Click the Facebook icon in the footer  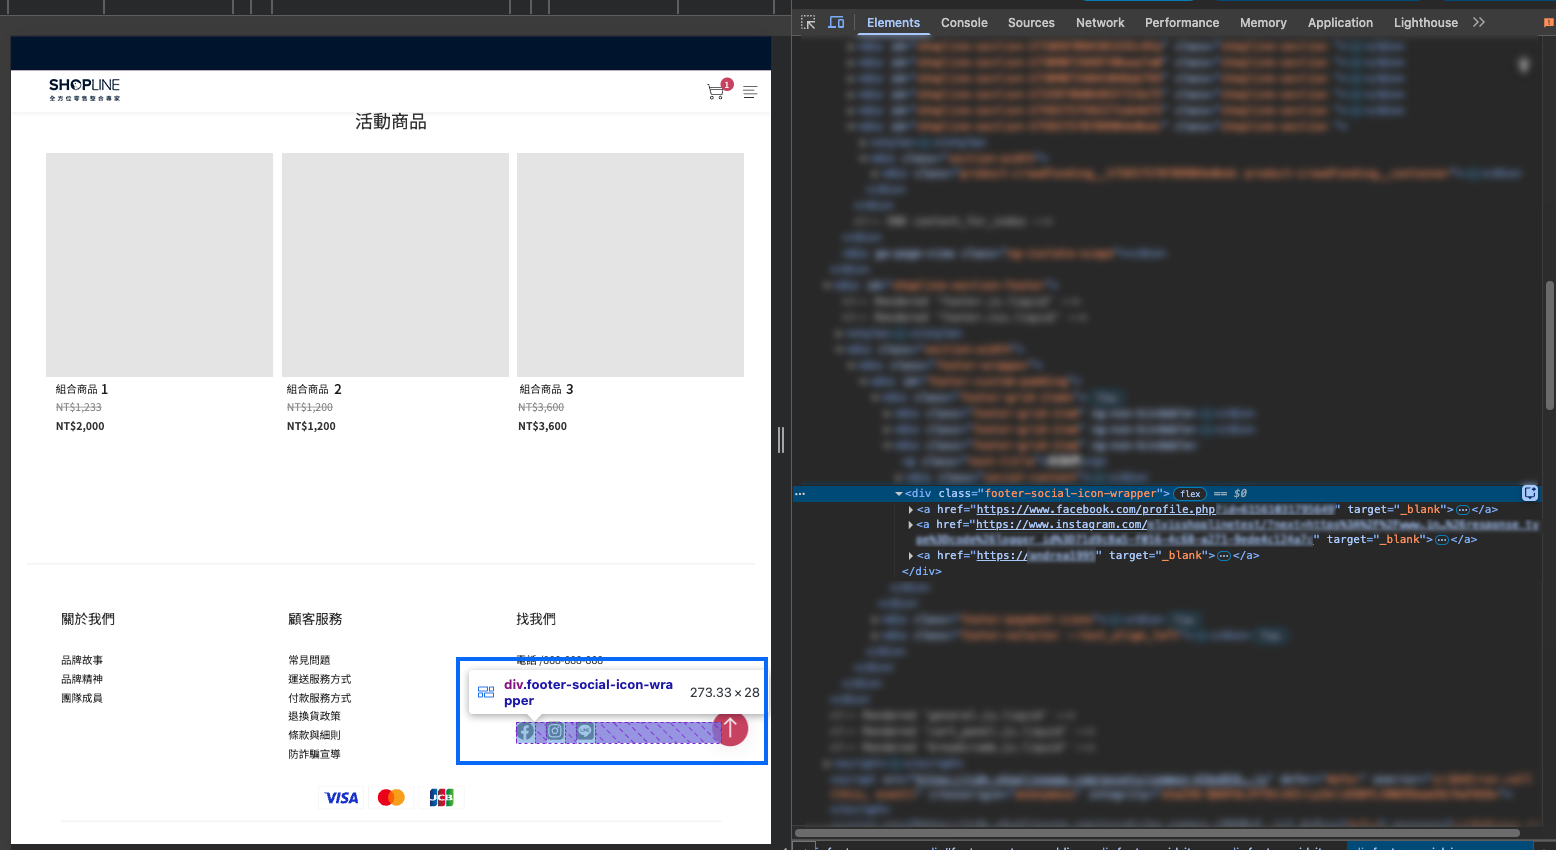(526, 732)
